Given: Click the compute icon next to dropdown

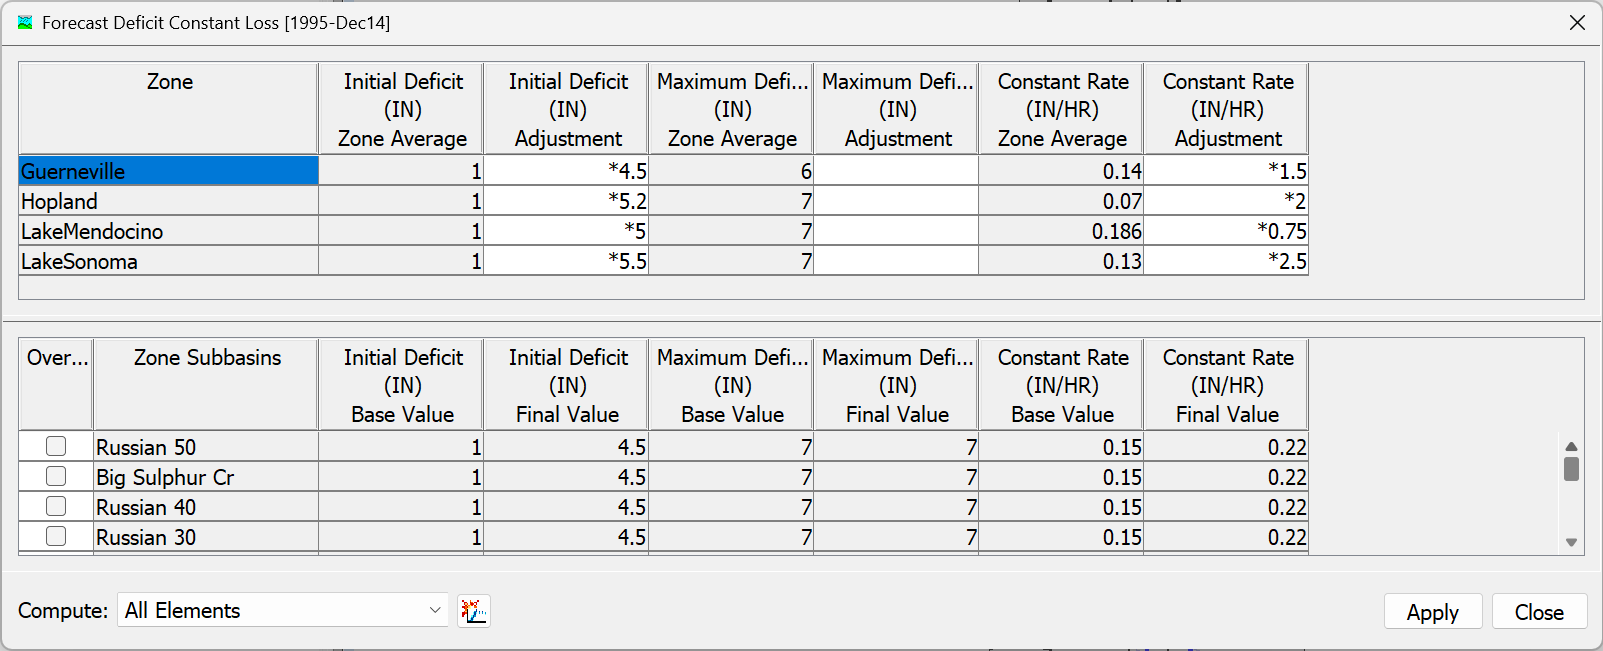Looking at the screenshot, I should click(474, 611).
